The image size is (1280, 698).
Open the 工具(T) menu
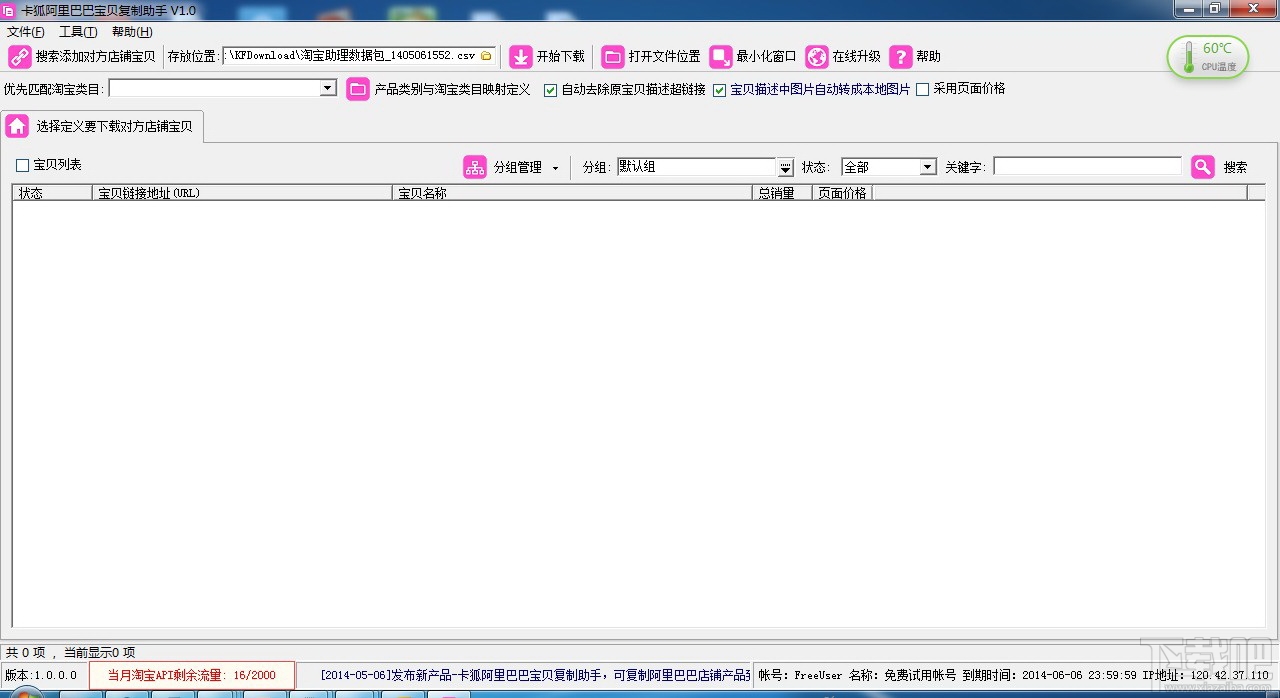(x=78, y=32)
